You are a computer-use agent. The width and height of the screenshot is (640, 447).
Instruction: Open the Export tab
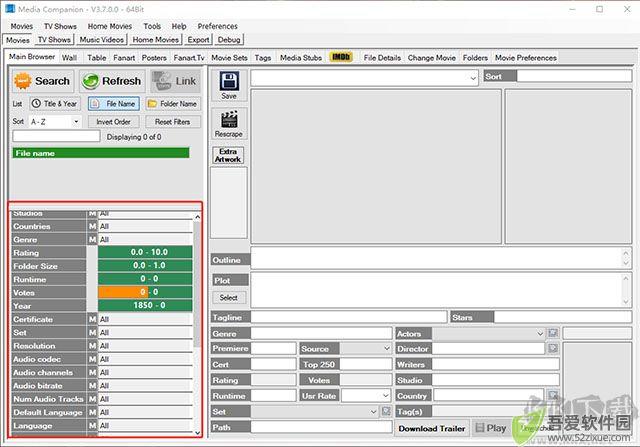[198, 40]
